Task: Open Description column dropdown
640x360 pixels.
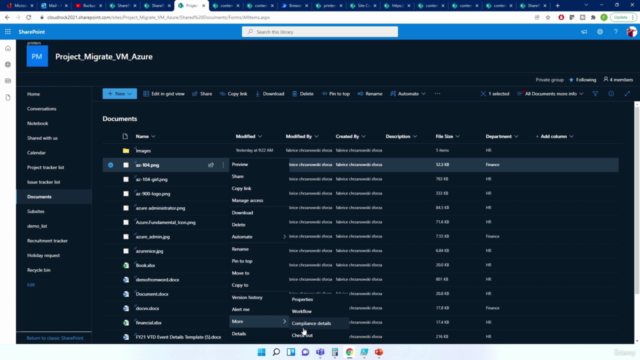Action: (401, 136)
